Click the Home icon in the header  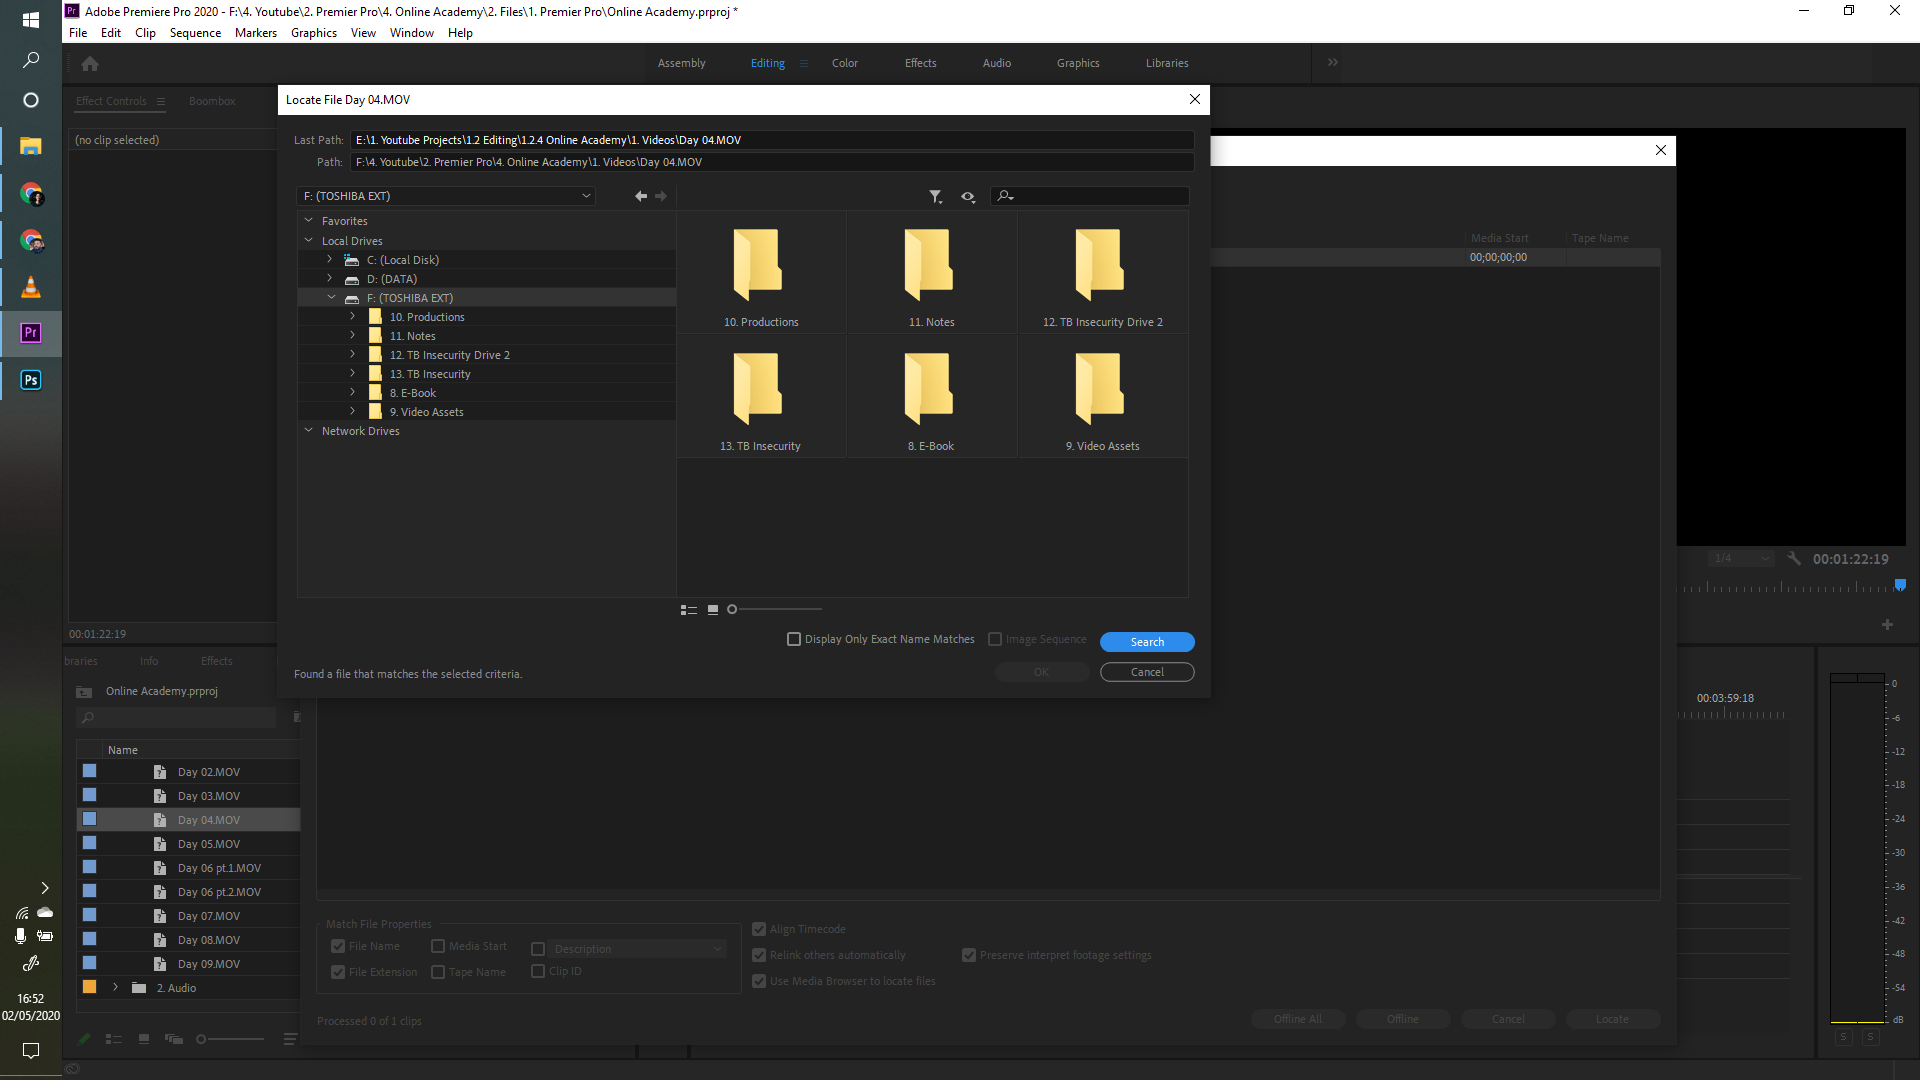click(x=90, y=63)
